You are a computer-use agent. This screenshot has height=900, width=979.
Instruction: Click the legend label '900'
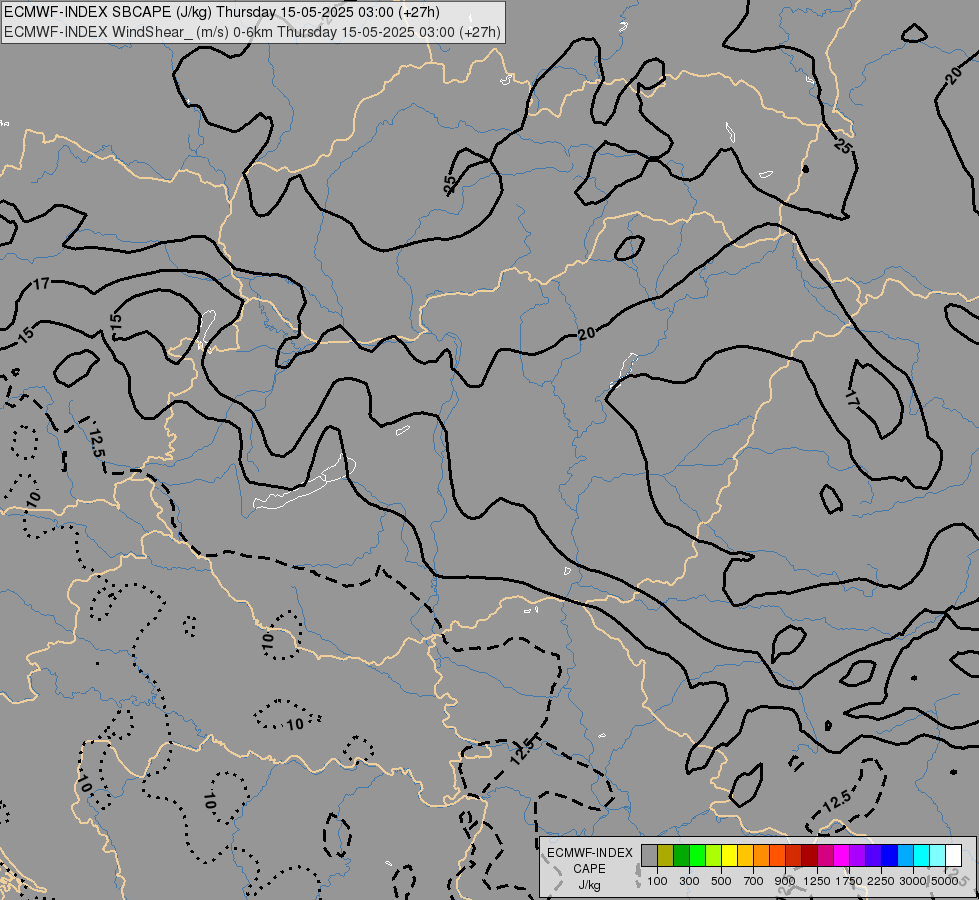785,881
